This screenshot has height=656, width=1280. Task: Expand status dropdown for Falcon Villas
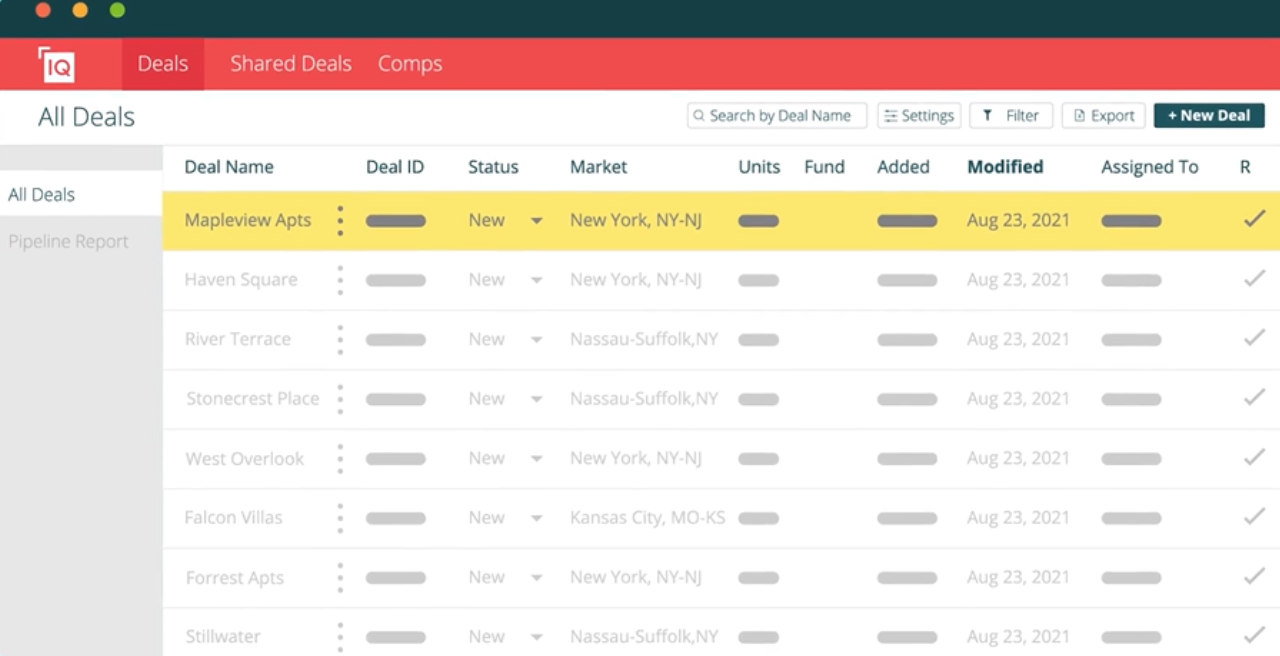click(536, 519)
